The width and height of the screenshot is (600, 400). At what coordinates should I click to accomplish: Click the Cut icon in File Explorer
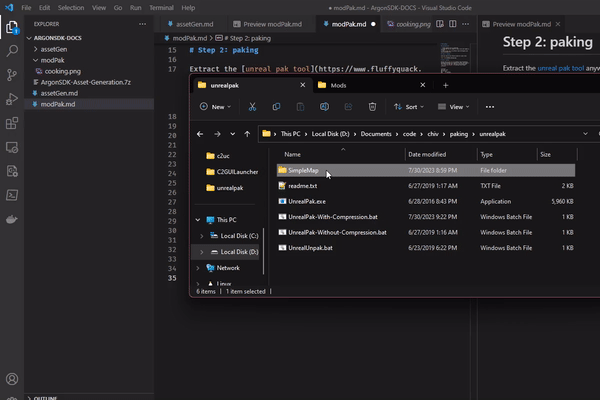251,106
